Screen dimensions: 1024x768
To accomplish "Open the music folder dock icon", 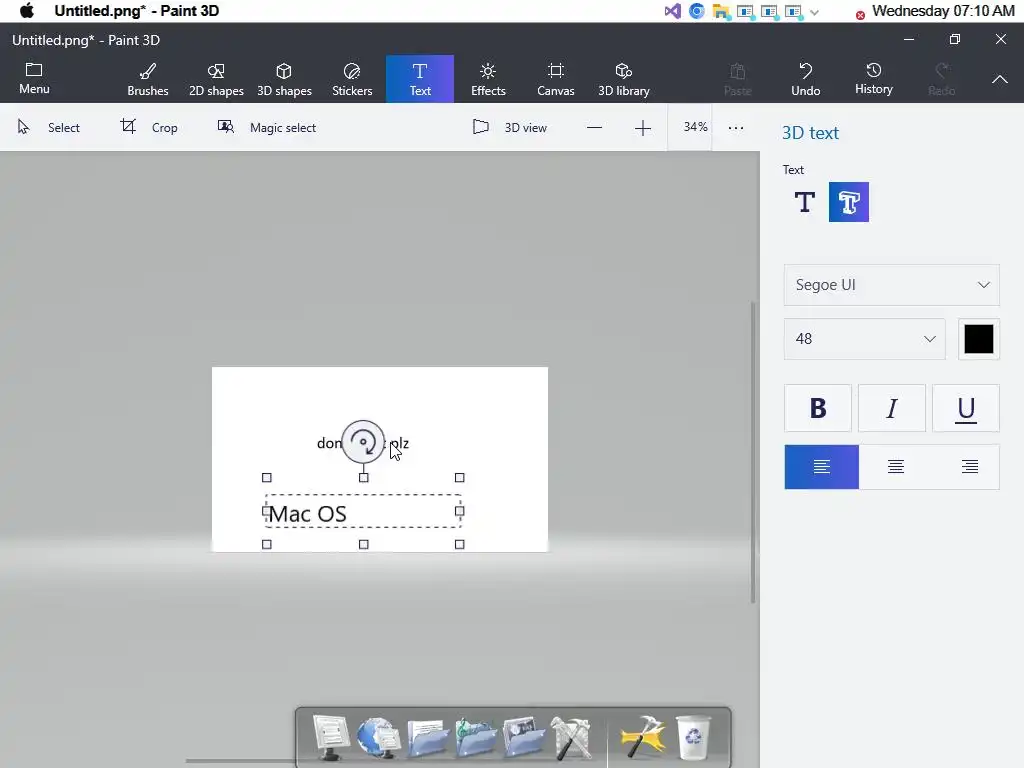I will [x=476, y=737].
